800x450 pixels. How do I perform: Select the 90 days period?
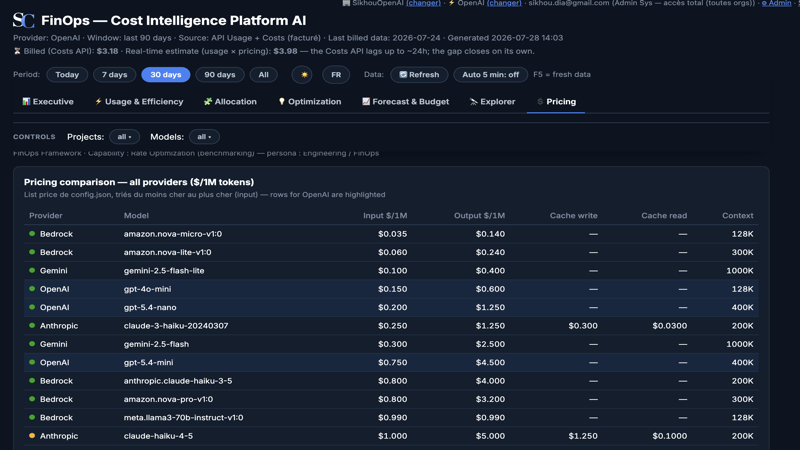click(220, 74)
